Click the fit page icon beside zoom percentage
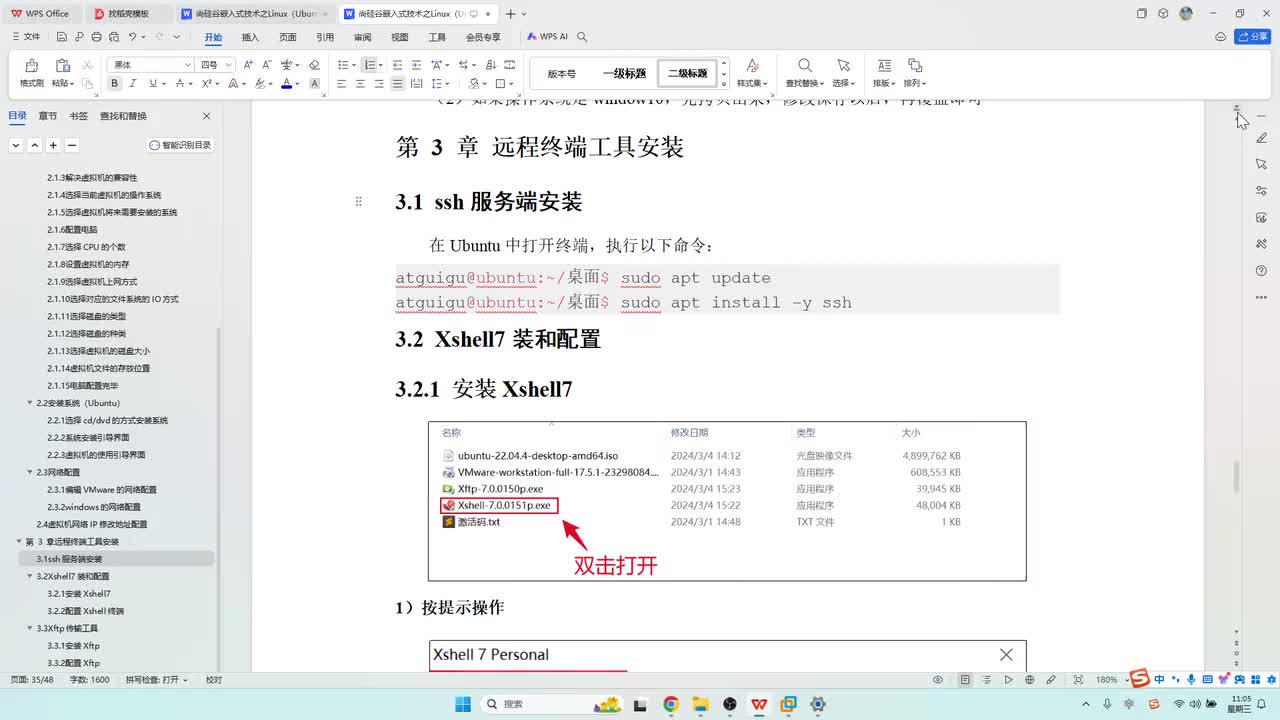 pyautogui.click(x=1077, y=680)
